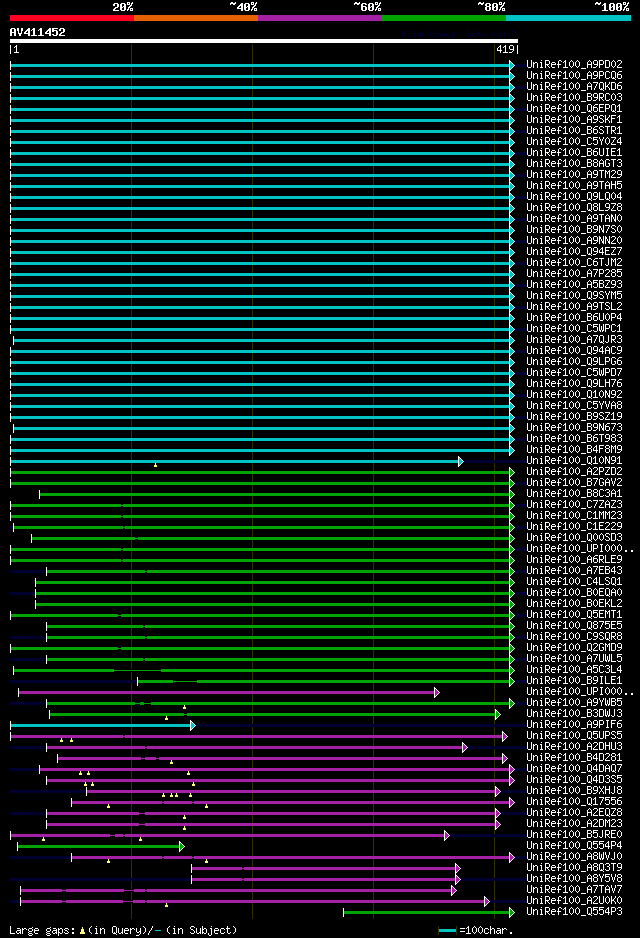Select the label UniRef100_C7ZAZ3
The width and height of the screenshot is (640, 938).
pos(574,504)
